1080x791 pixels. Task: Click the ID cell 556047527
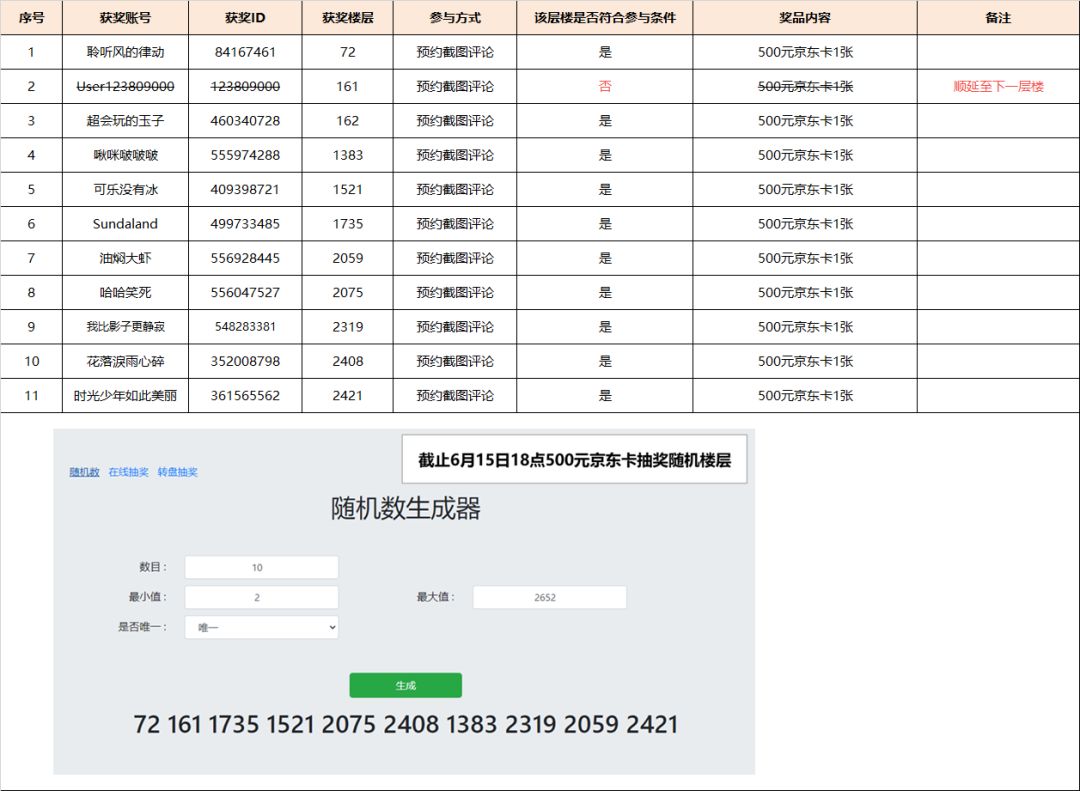pyautogui.click(x=245, y=292)
